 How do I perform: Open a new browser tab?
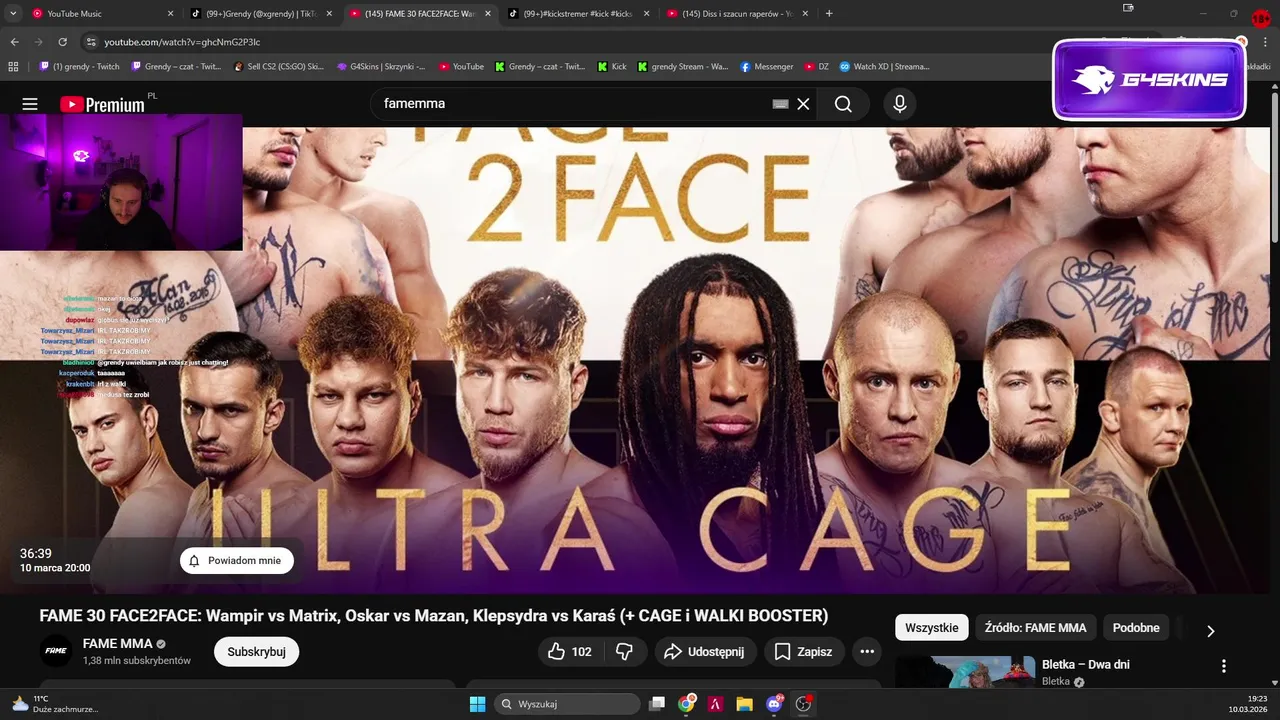click(829, 14)
